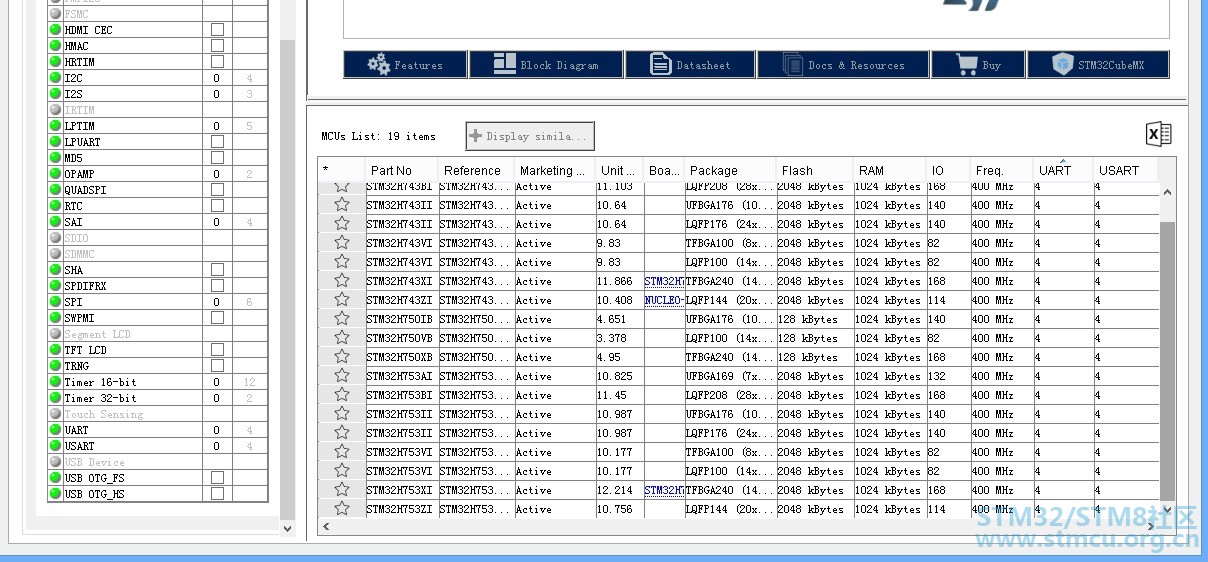Open STM32H7 board link in STM32H753XI row

pyautogui.click(x=664, y=490)
